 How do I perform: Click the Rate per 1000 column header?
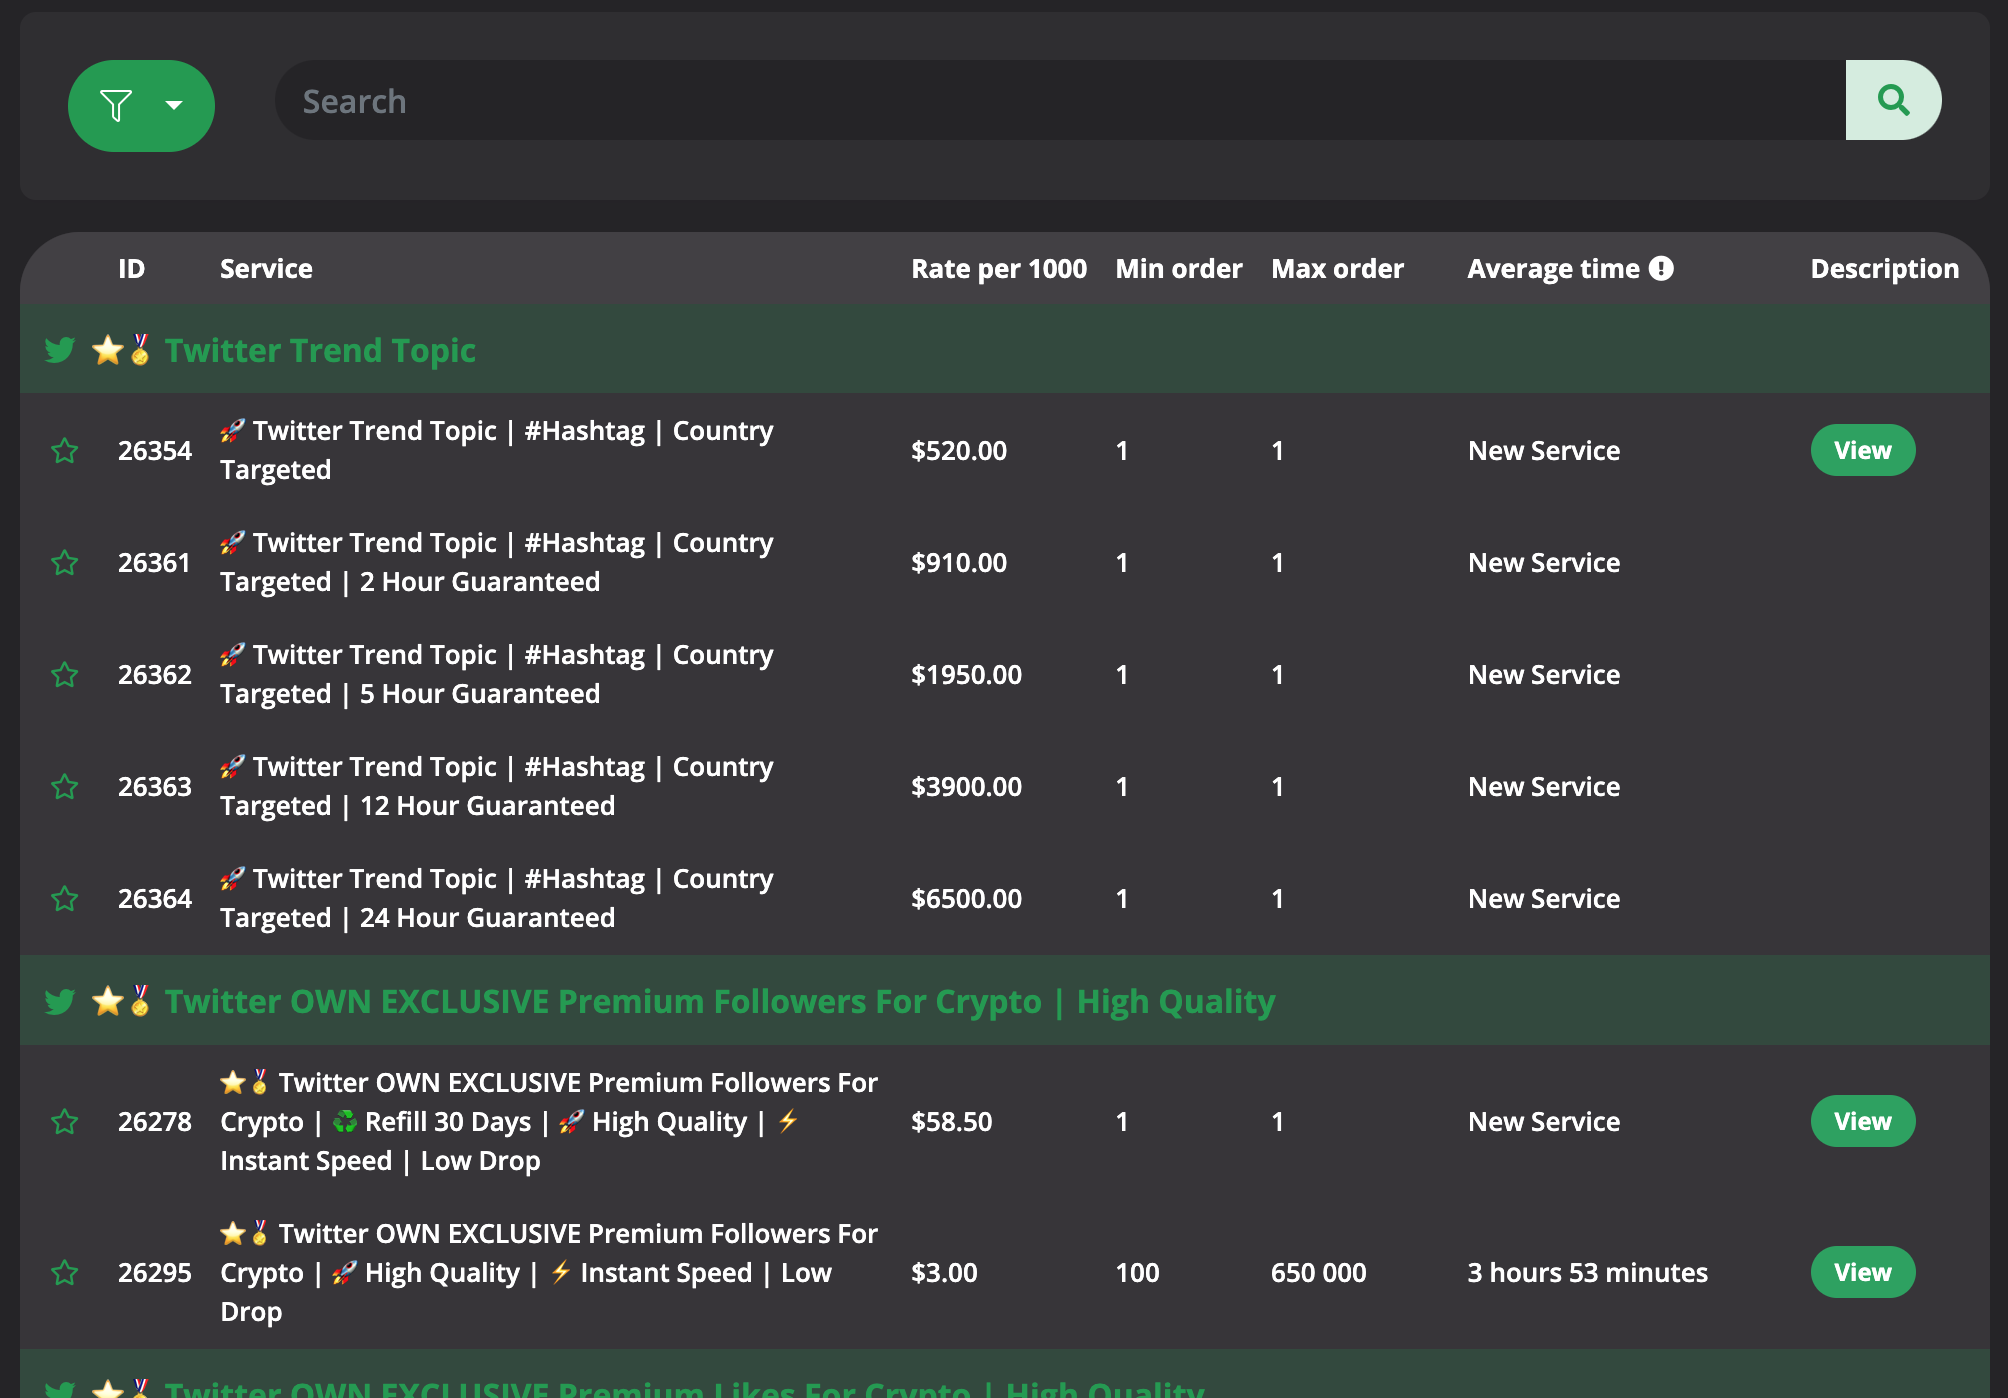tap(998, 268)
